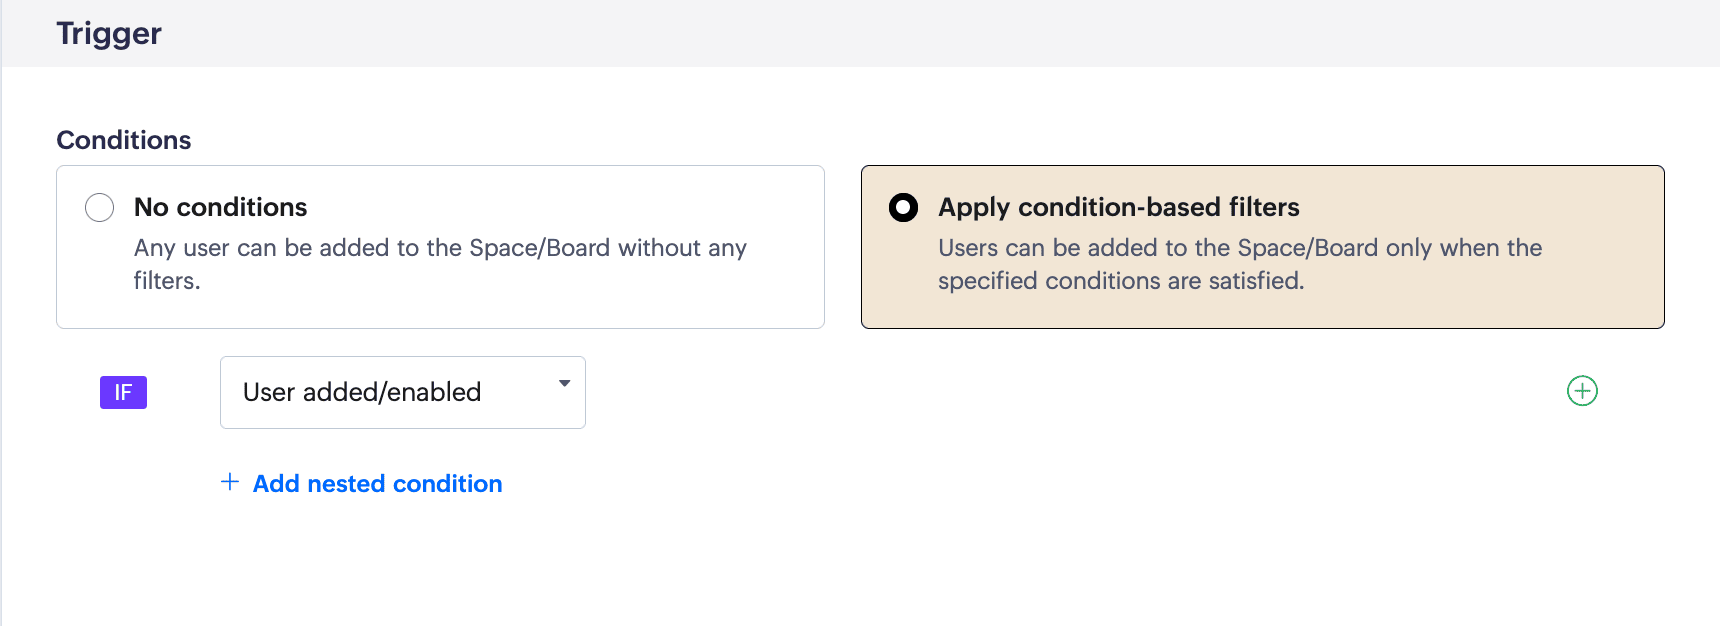Screen dimensions: 1720x626
Task: Click the "Users can be added" description text
Action: tap(1240, 248)
